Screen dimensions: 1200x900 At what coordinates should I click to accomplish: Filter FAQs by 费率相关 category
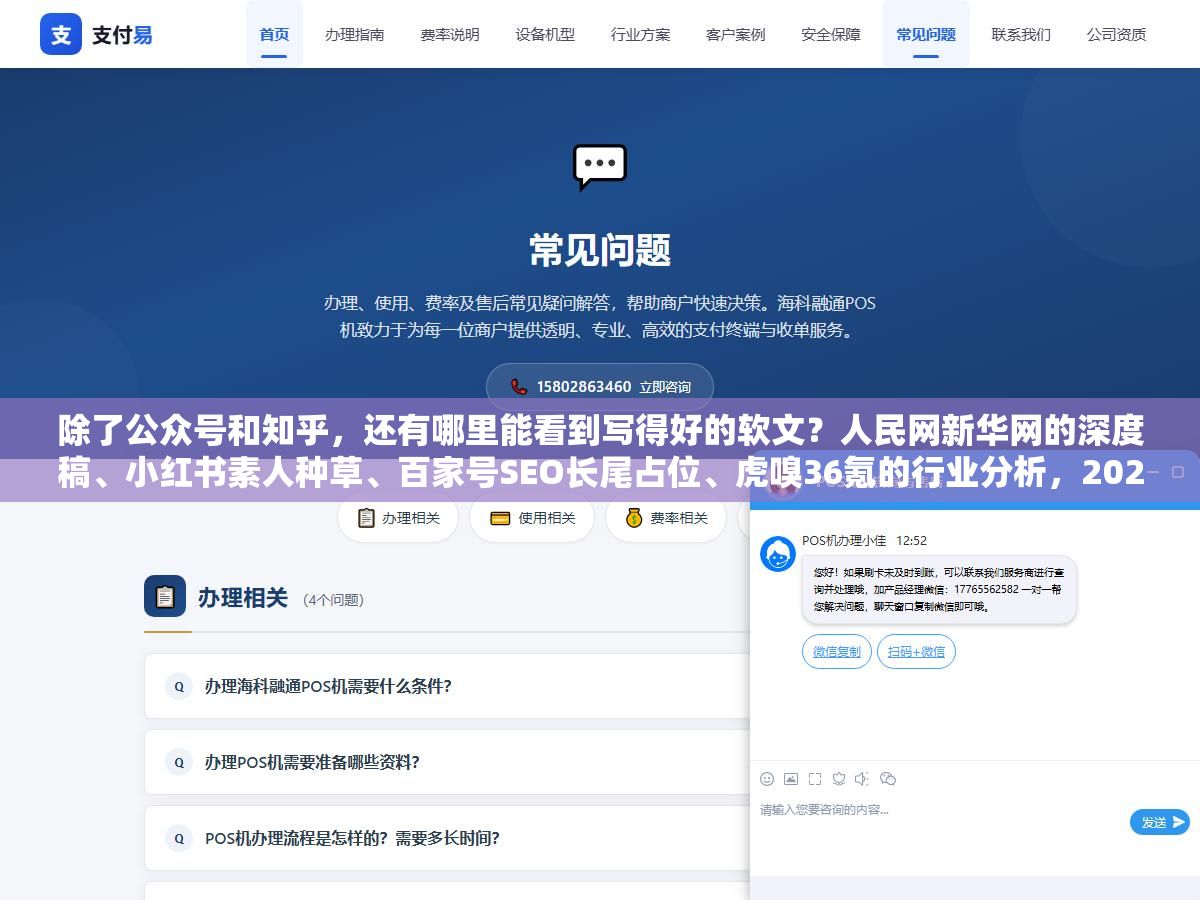[x=666, y=518]
